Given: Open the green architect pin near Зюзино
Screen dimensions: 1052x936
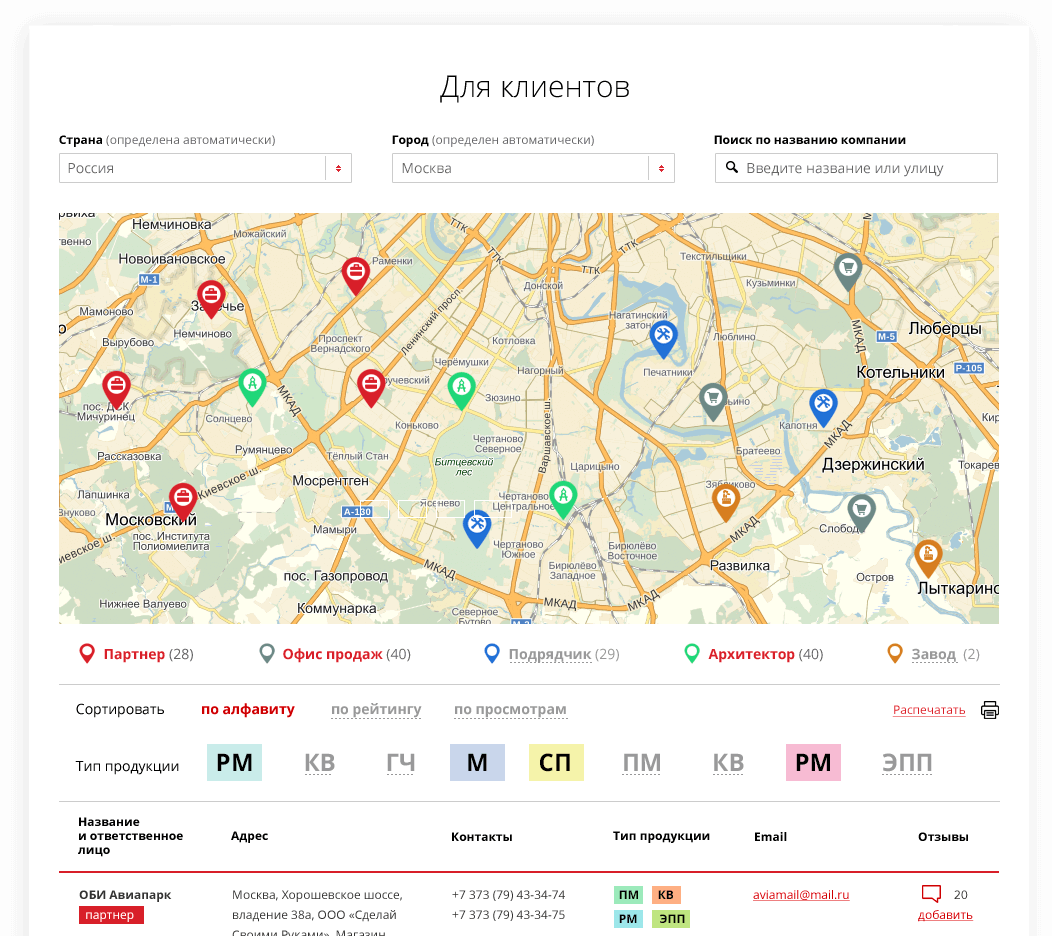Looking at the screenshot, I should [x=462, y=390].
